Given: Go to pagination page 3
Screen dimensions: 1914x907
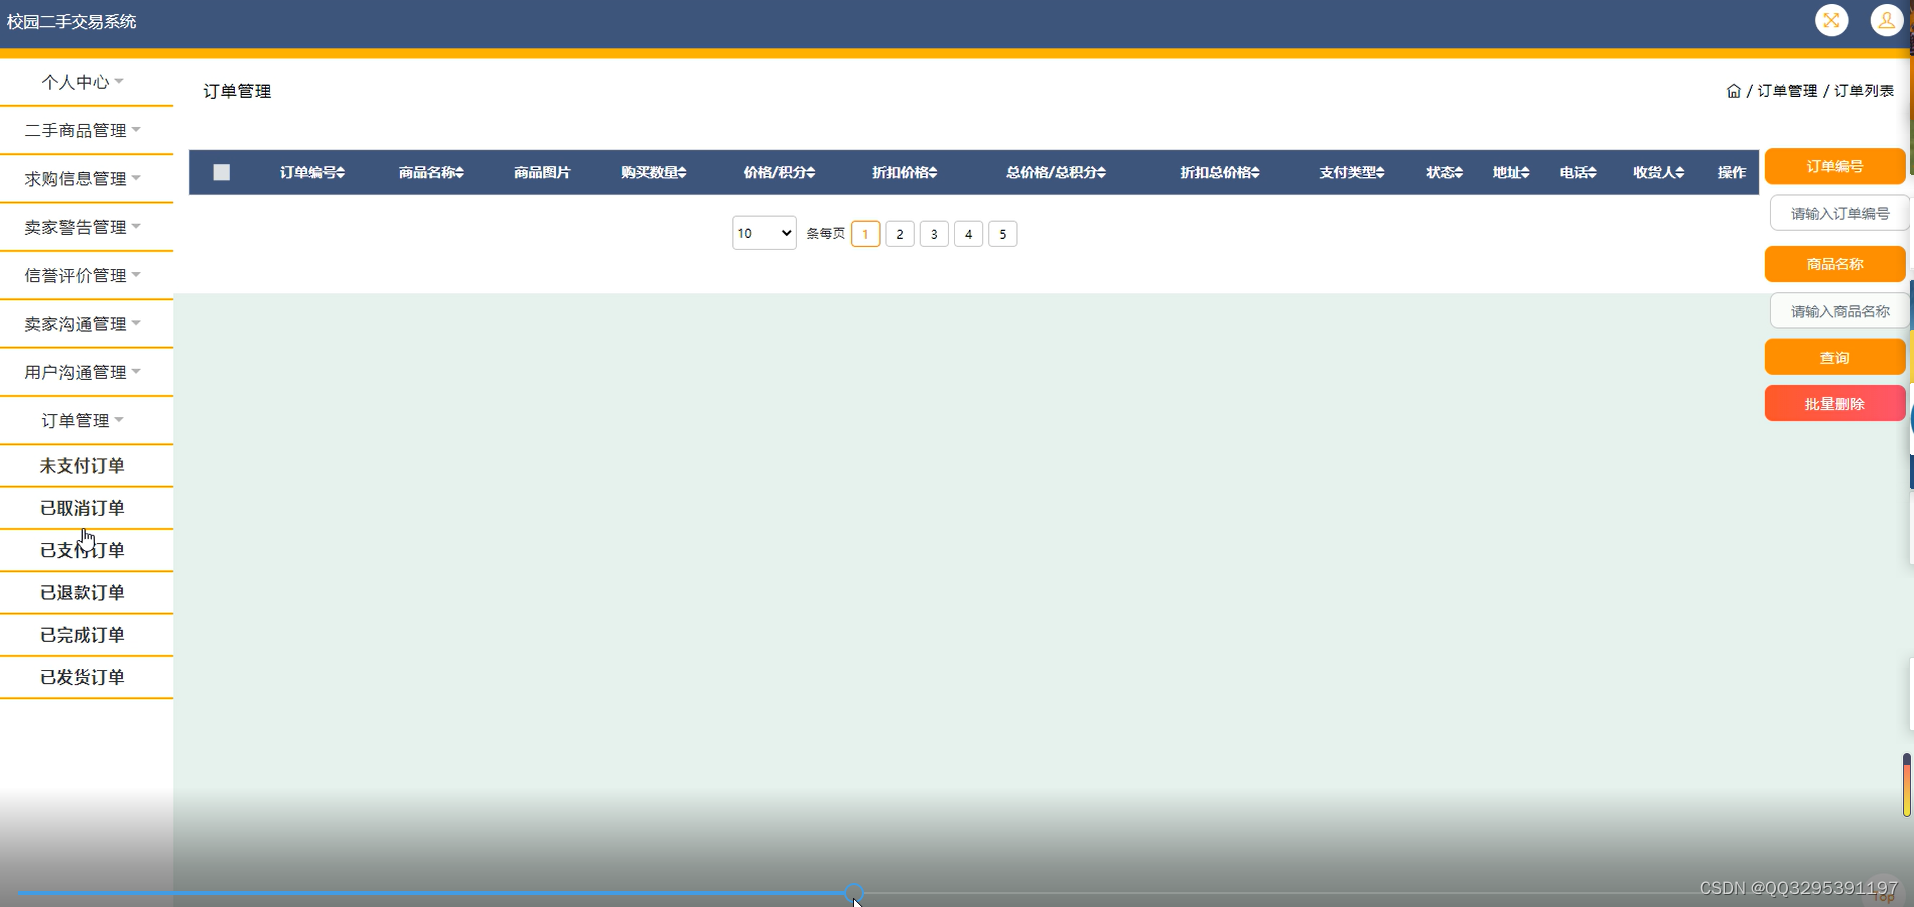Looking at the screenshot, I should (934, 234).
